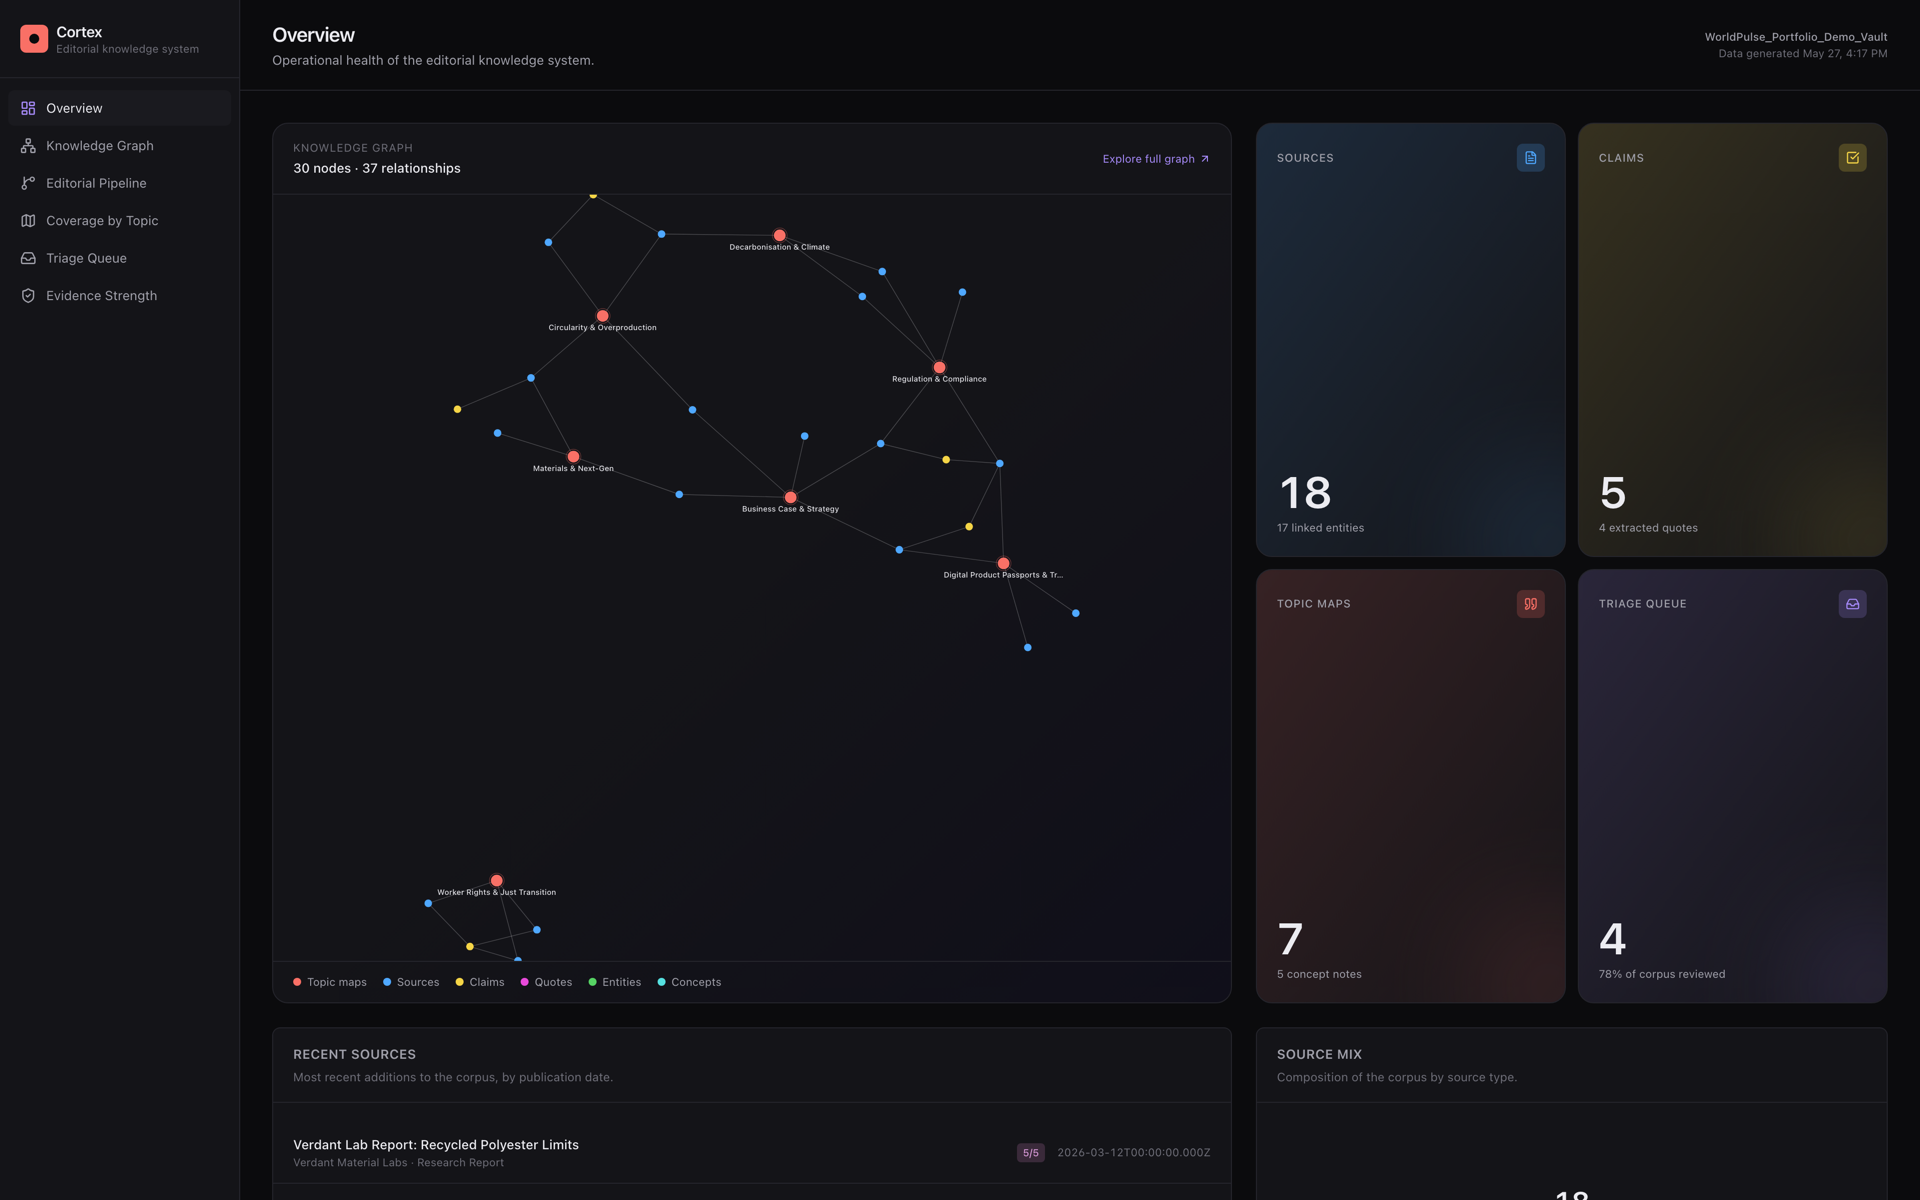The image size is (1920, 1200).
Task: Click the Triage Queue inbox icon in sidebar
Action: tap(28, 258)
